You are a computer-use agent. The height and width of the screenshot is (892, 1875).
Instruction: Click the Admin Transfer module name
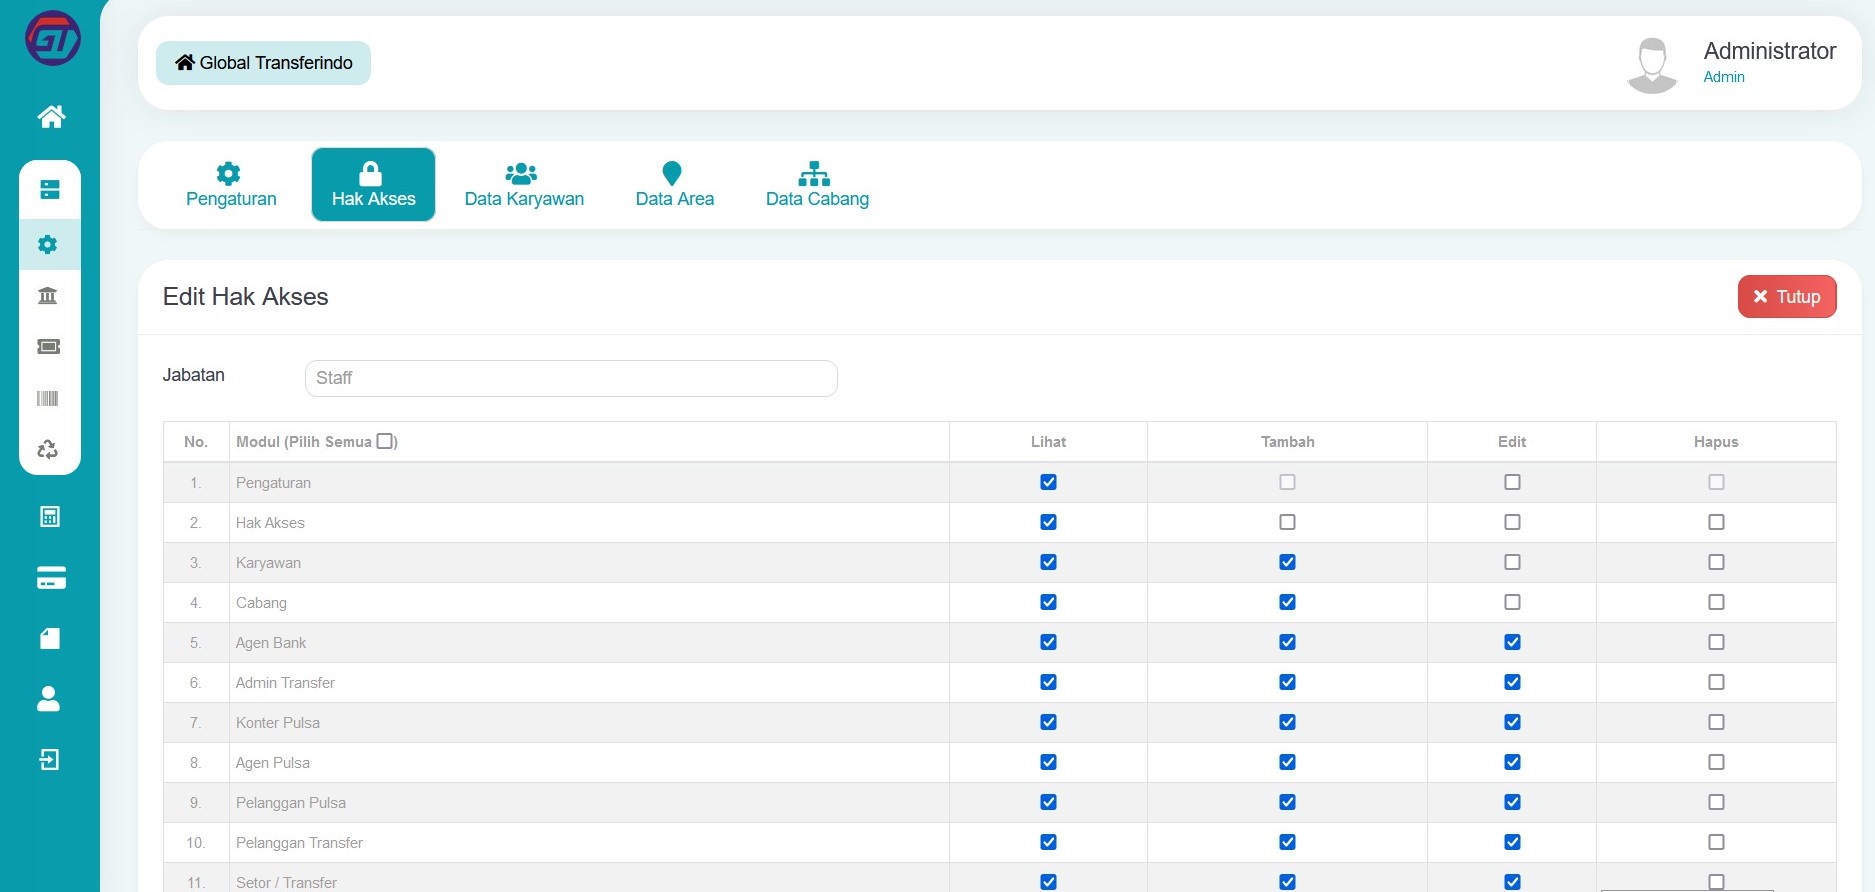pos(285,683)
